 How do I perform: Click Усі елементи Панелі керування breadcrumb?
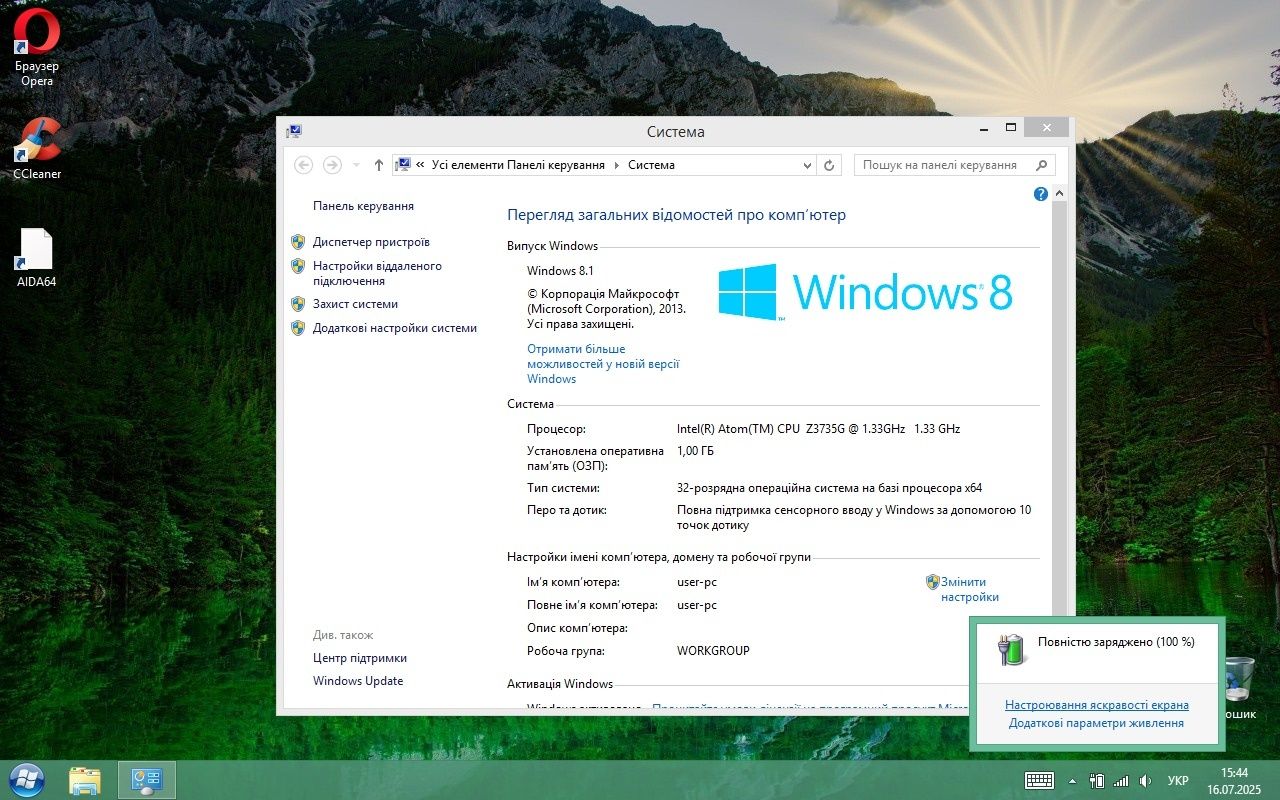pyautogui.click(x=518, y=165)
